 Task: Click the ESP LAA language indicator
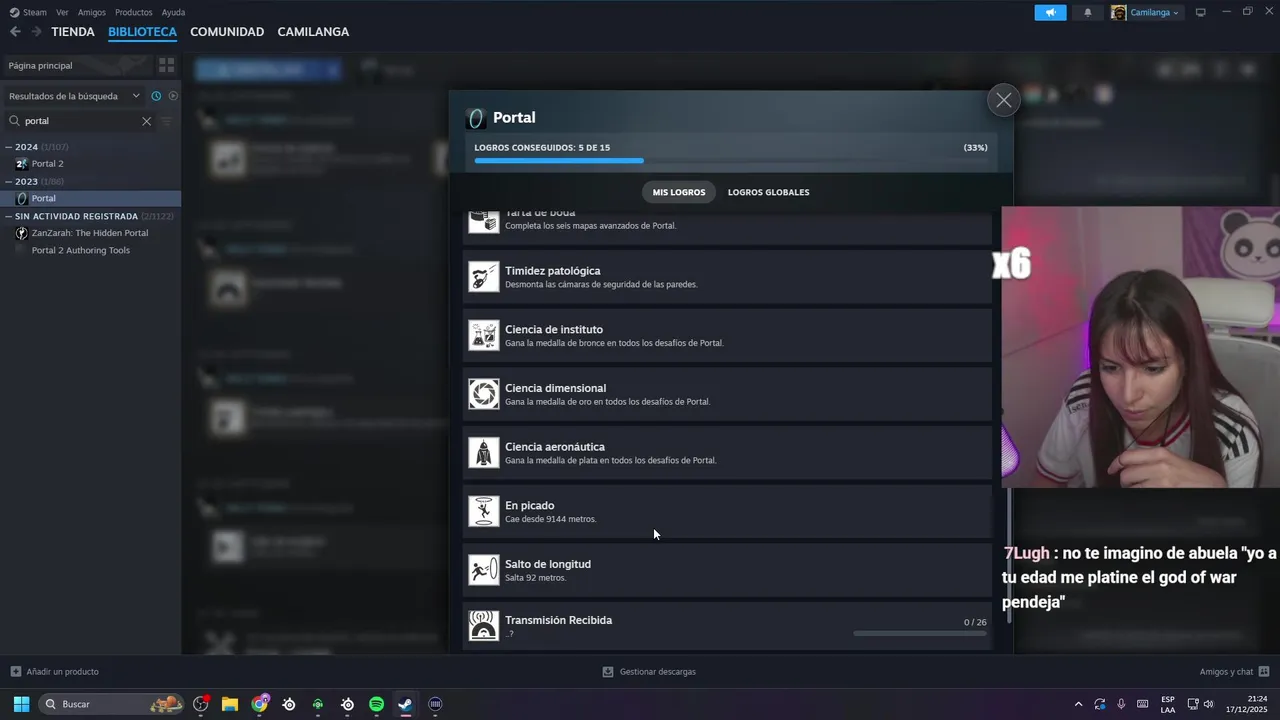[1168, 704]
